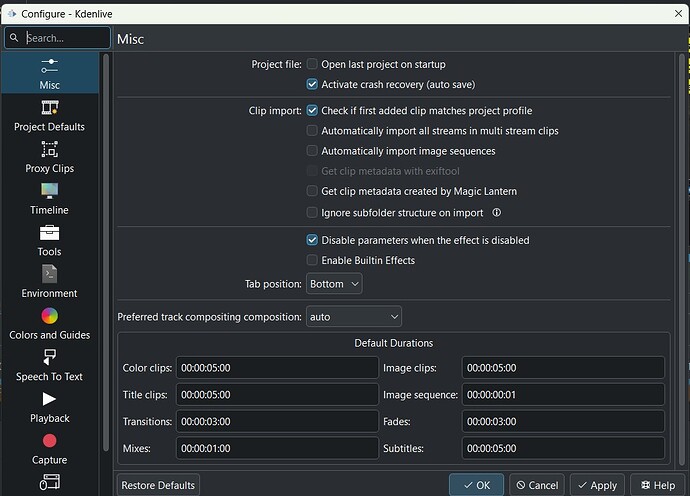The width and height of the screenshot is (690, 496).
Task: Enable auto import of multi stream clips
Action: [x=312, y=131]
